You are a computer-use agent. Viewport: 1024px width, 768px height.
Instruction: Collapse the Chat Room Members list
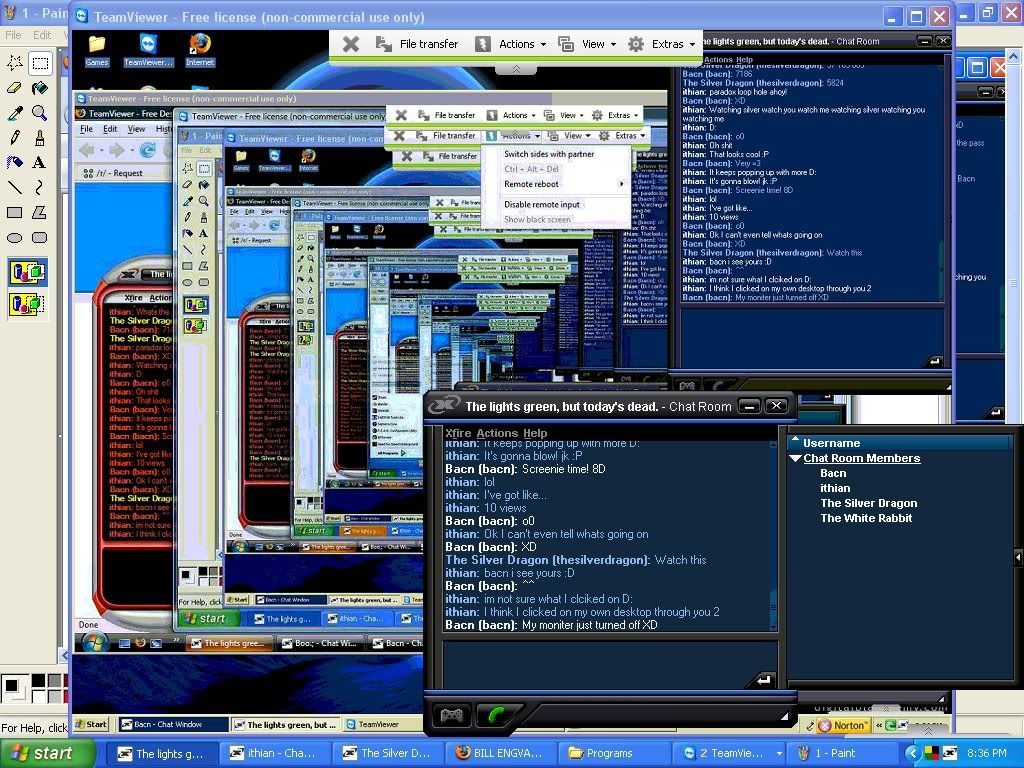click(x=795, y=459)
